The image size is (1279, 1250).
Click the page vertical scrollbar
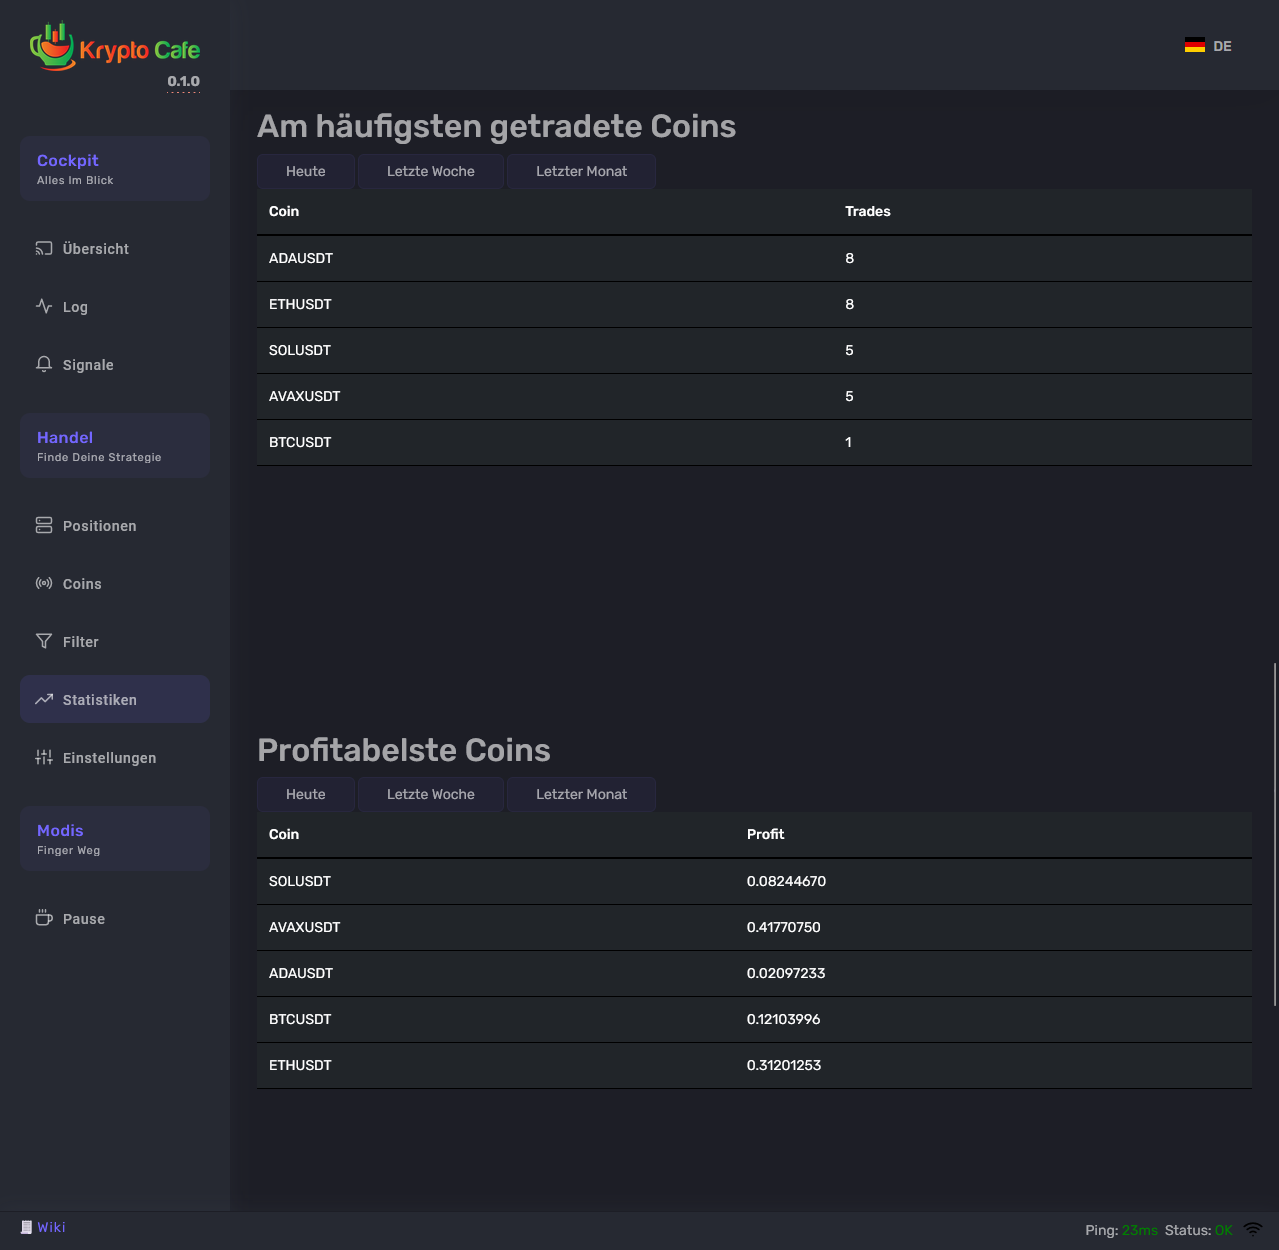[x=1274, y=832]
